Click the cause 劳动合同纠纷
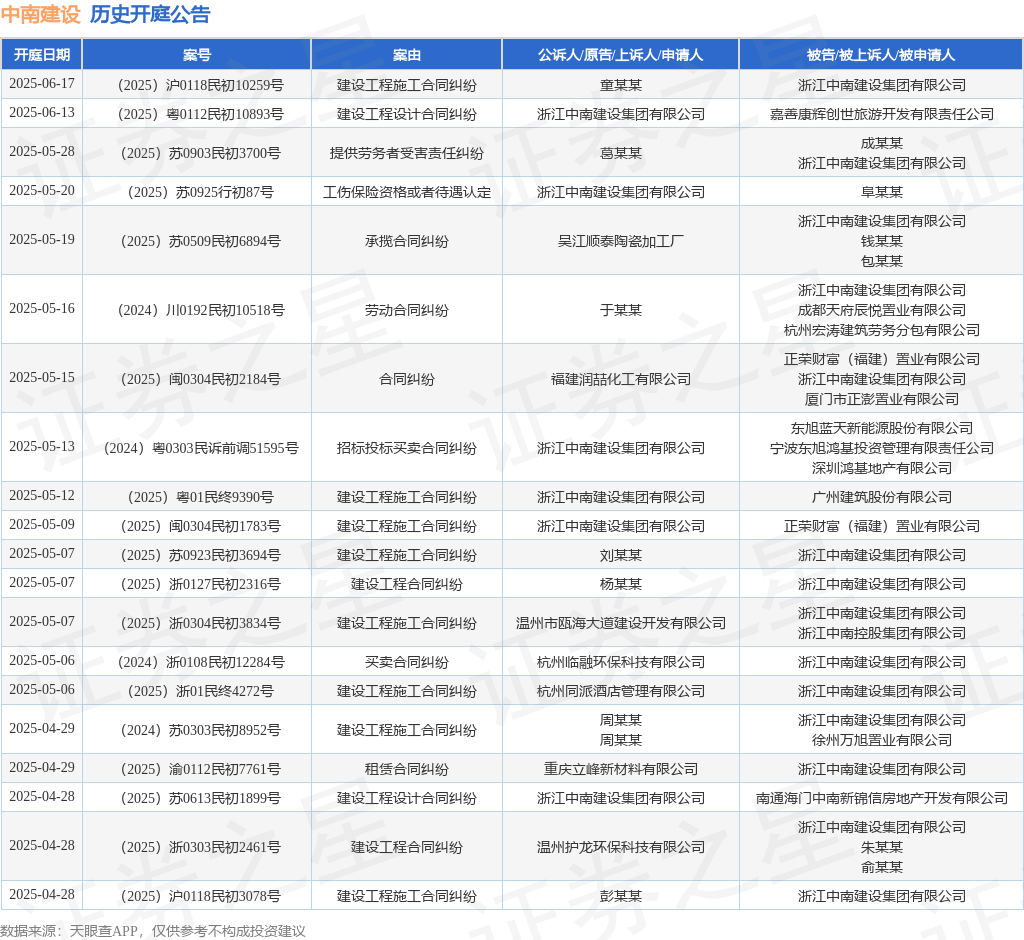Viewport: 1024px width, 940px height. [x=406, y=310]
